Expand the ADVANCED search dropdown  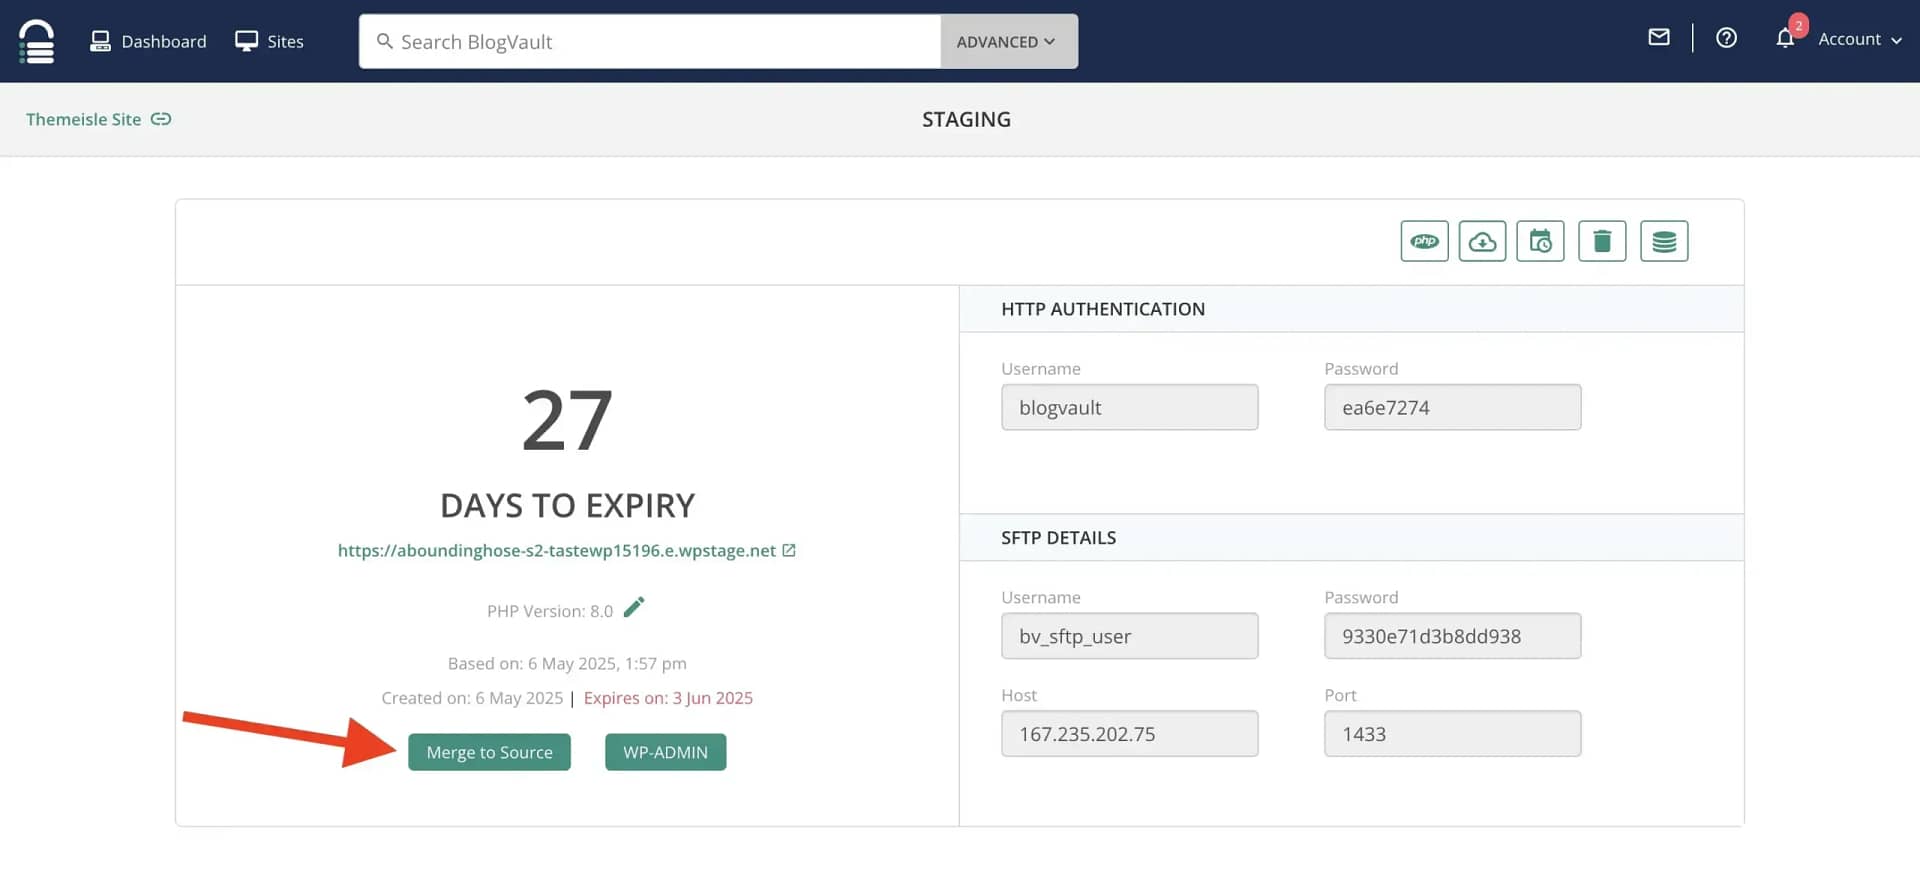1008,41
